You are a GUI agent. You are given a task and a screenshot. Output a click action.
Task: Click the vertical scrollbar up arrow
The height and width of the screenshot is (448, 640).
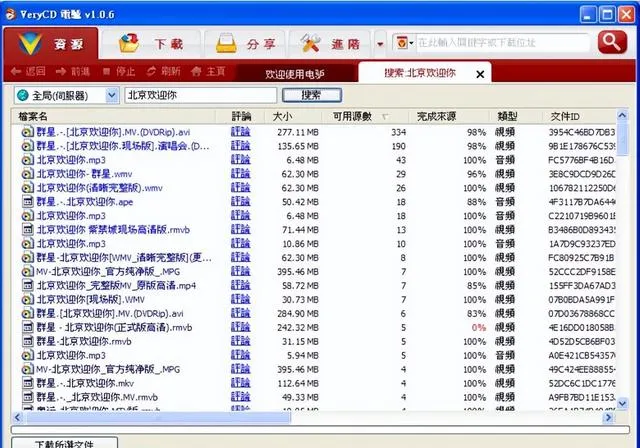click(x=622, y=115)
